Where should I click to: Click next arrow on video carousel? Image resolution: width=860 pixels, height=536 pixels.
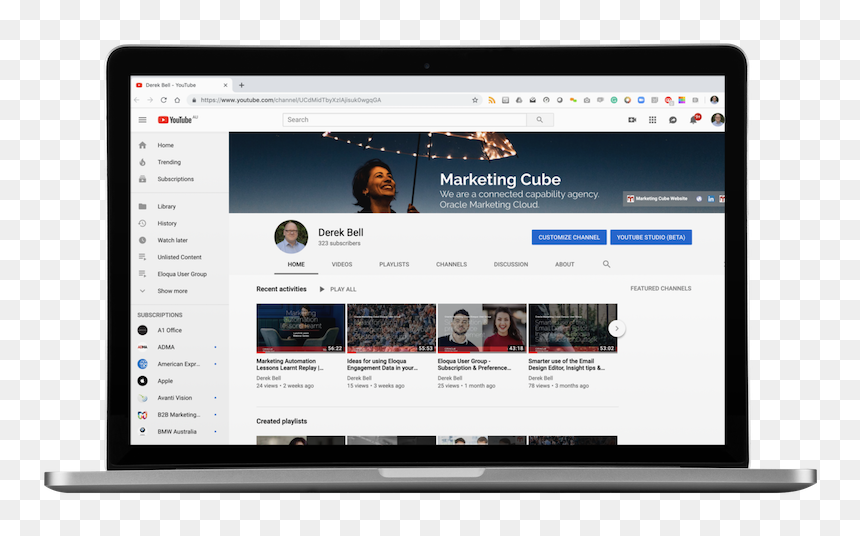coord(616,328)
